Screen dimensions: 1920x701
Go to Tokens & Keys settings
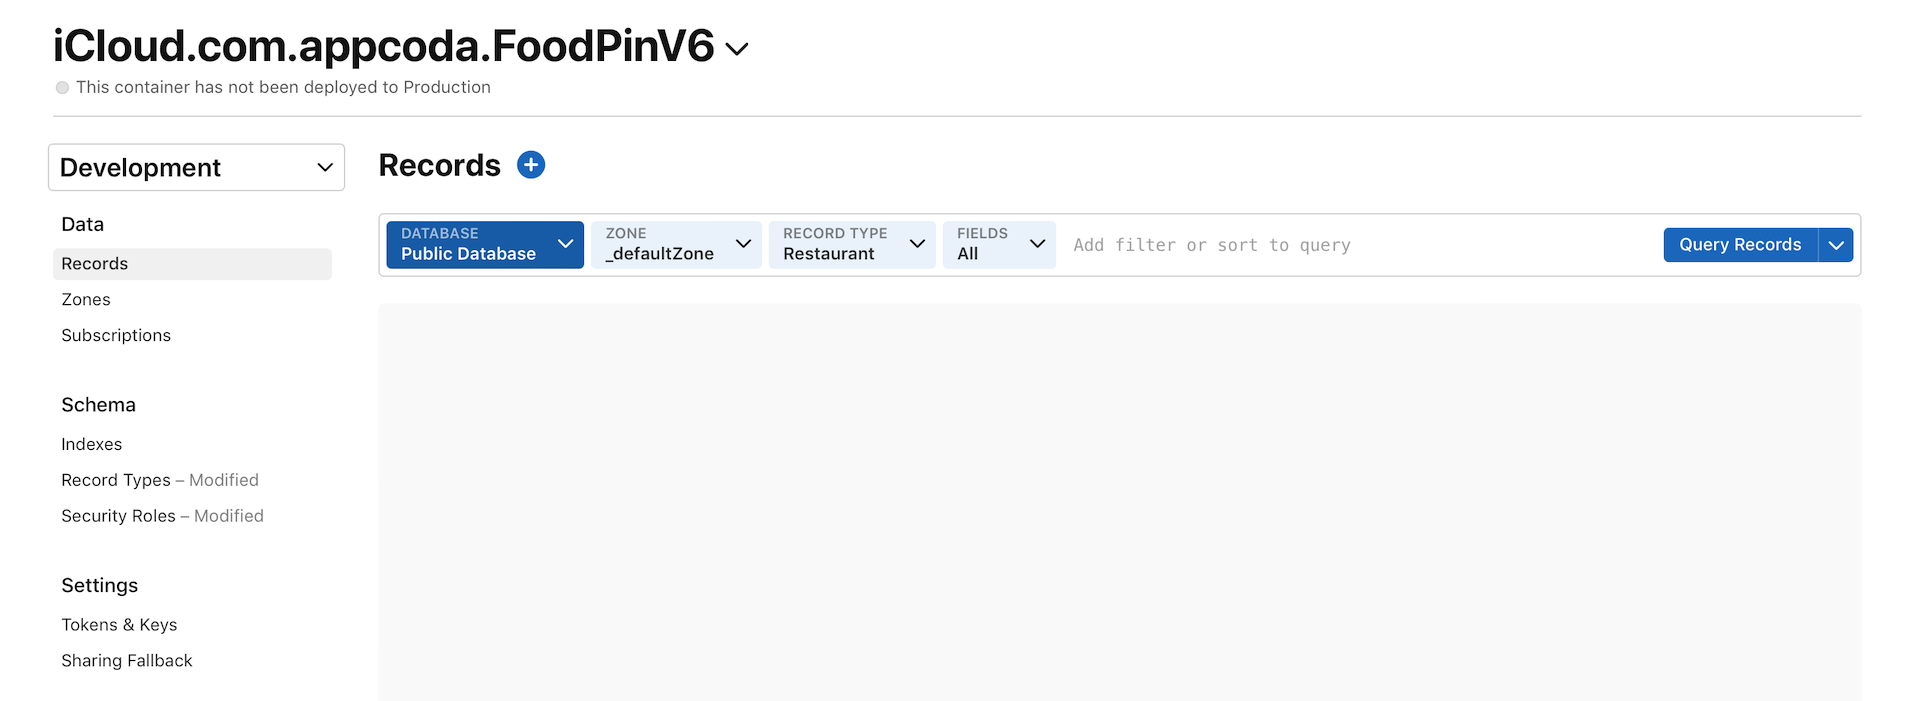[x=119, y=625]
